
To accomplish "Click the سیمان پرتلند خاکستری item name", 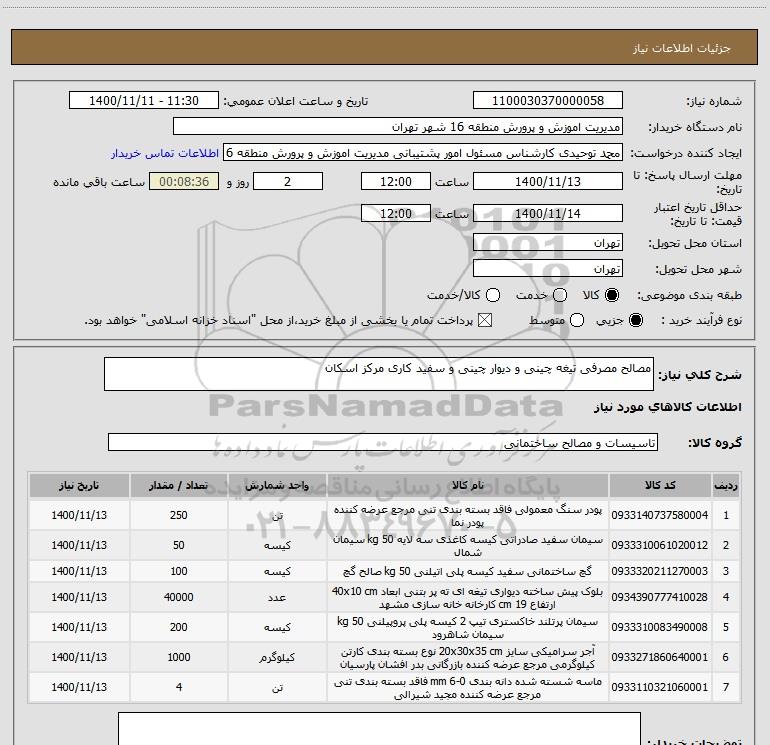I will [x=468, y=628].
